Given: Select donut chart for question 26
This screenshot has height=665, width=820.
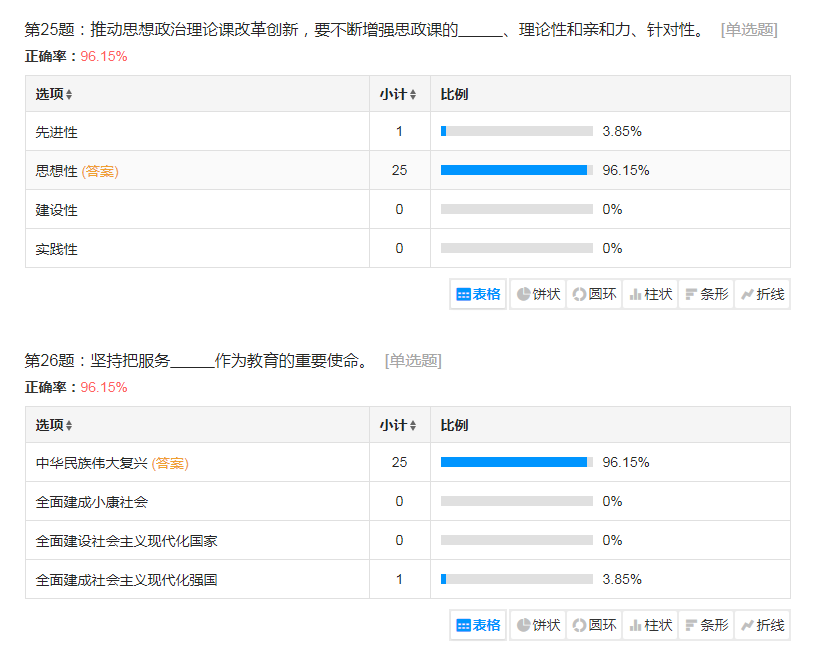Looking at the screenshot, I should (x=593, y=625).
